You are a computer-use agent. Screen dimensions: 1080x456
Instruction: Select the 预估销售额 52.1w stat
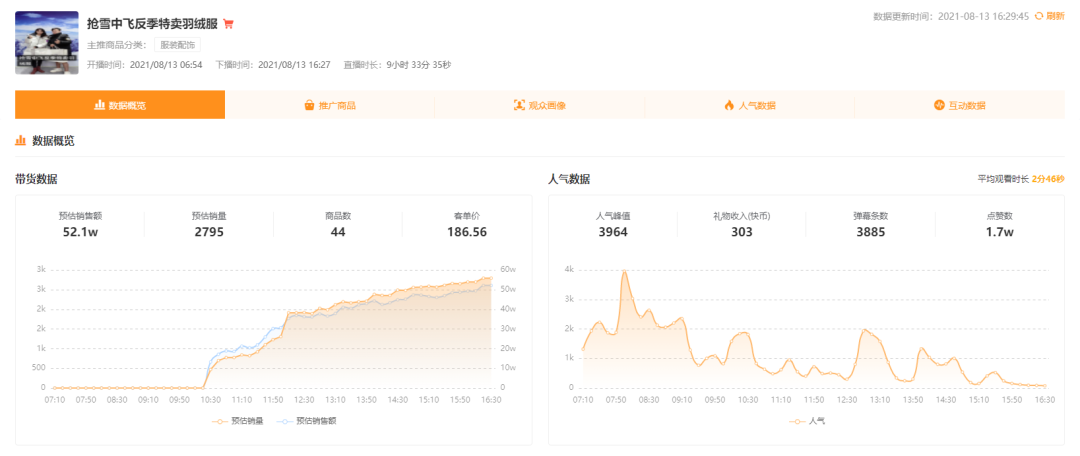tap(80, 225)
